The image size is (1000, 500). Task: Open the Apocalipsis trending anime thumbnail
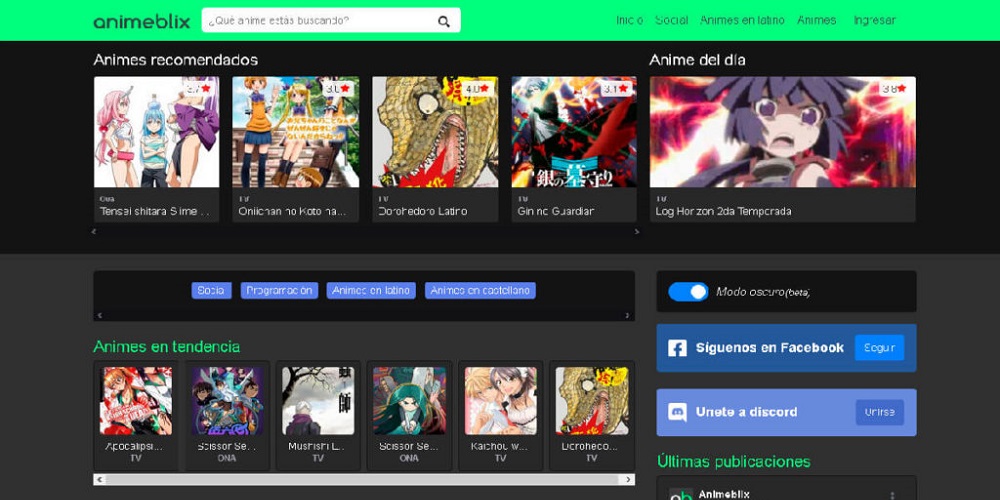tap(136, 401)
